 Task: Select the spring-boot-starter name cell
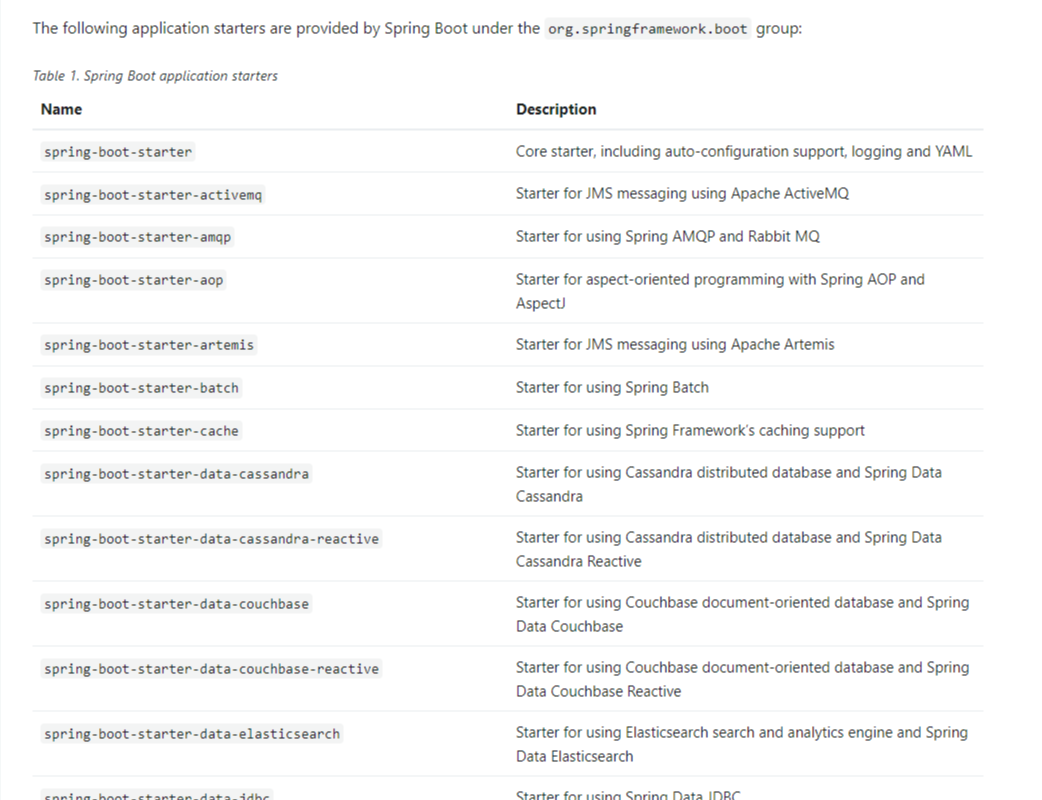point(118,152)
